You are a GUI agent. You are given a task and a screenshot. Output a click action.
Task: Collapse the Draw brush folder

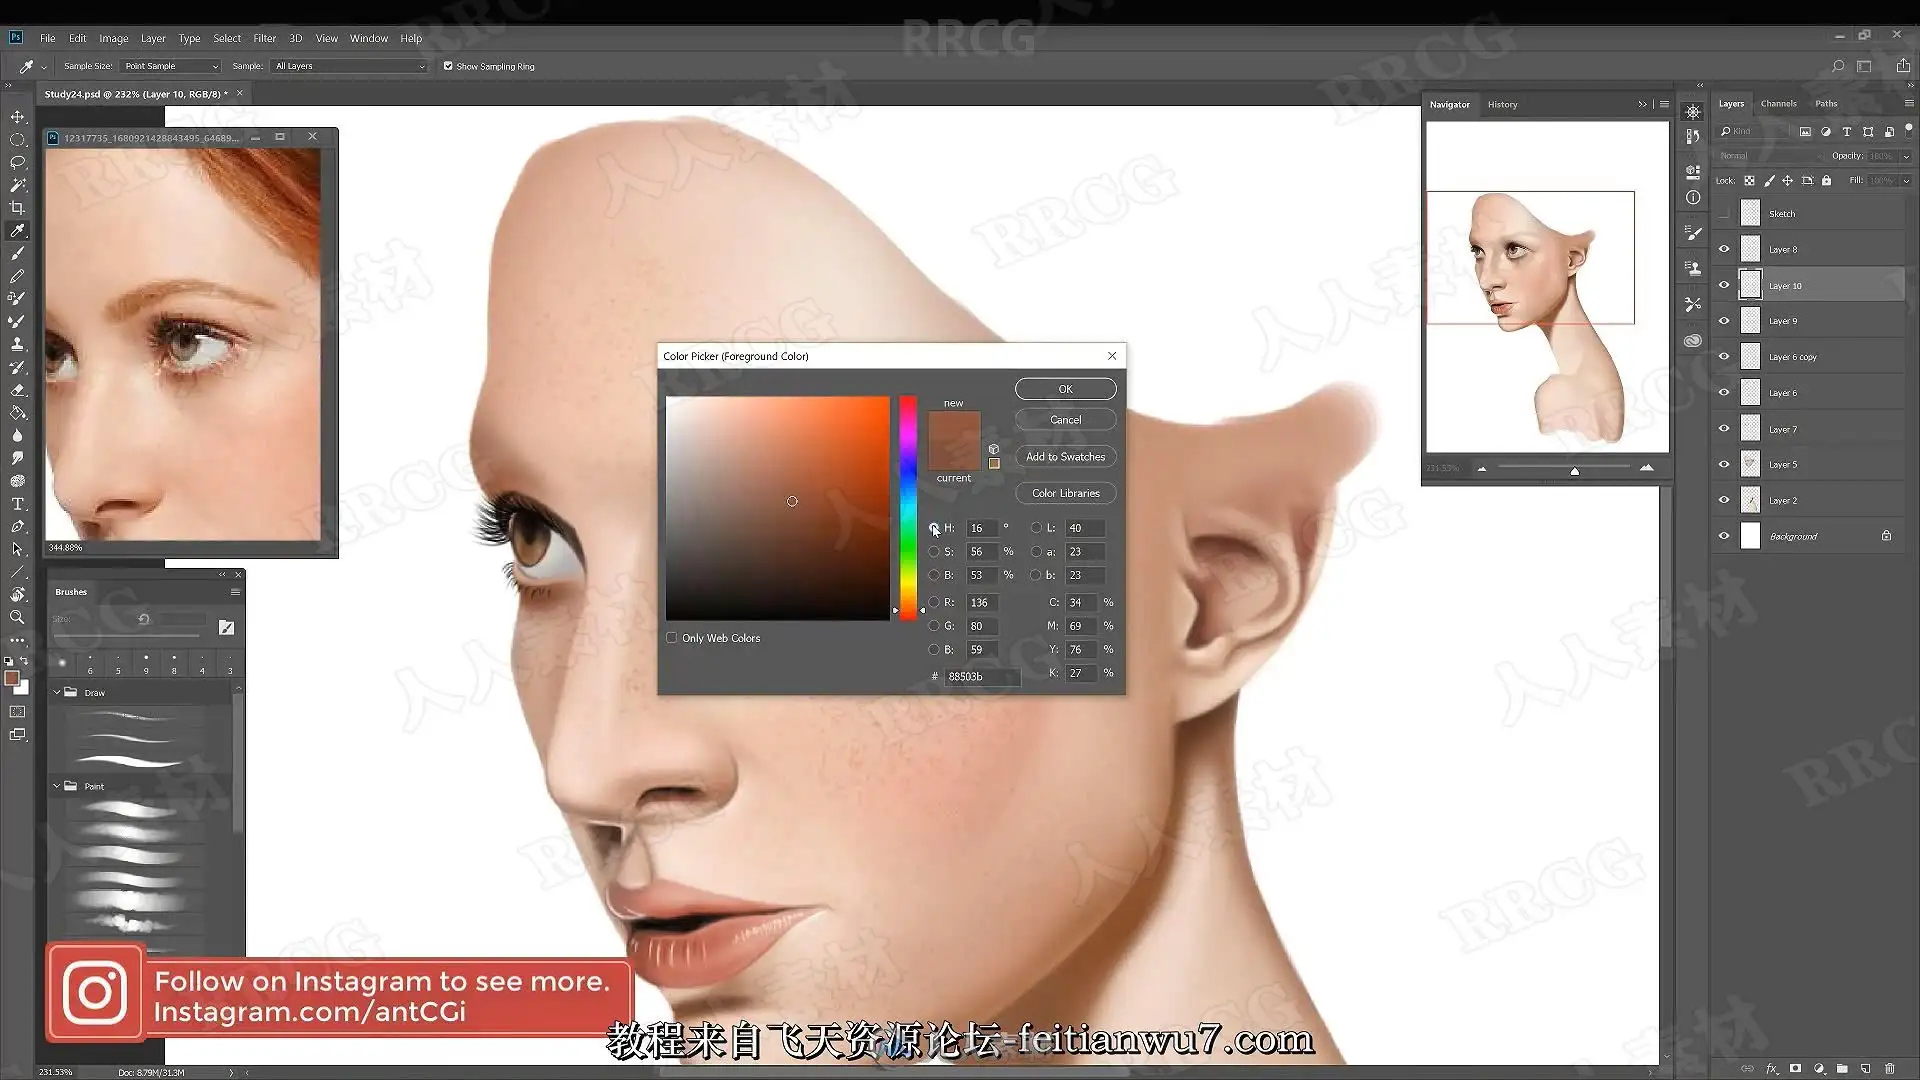click(57, 692)
